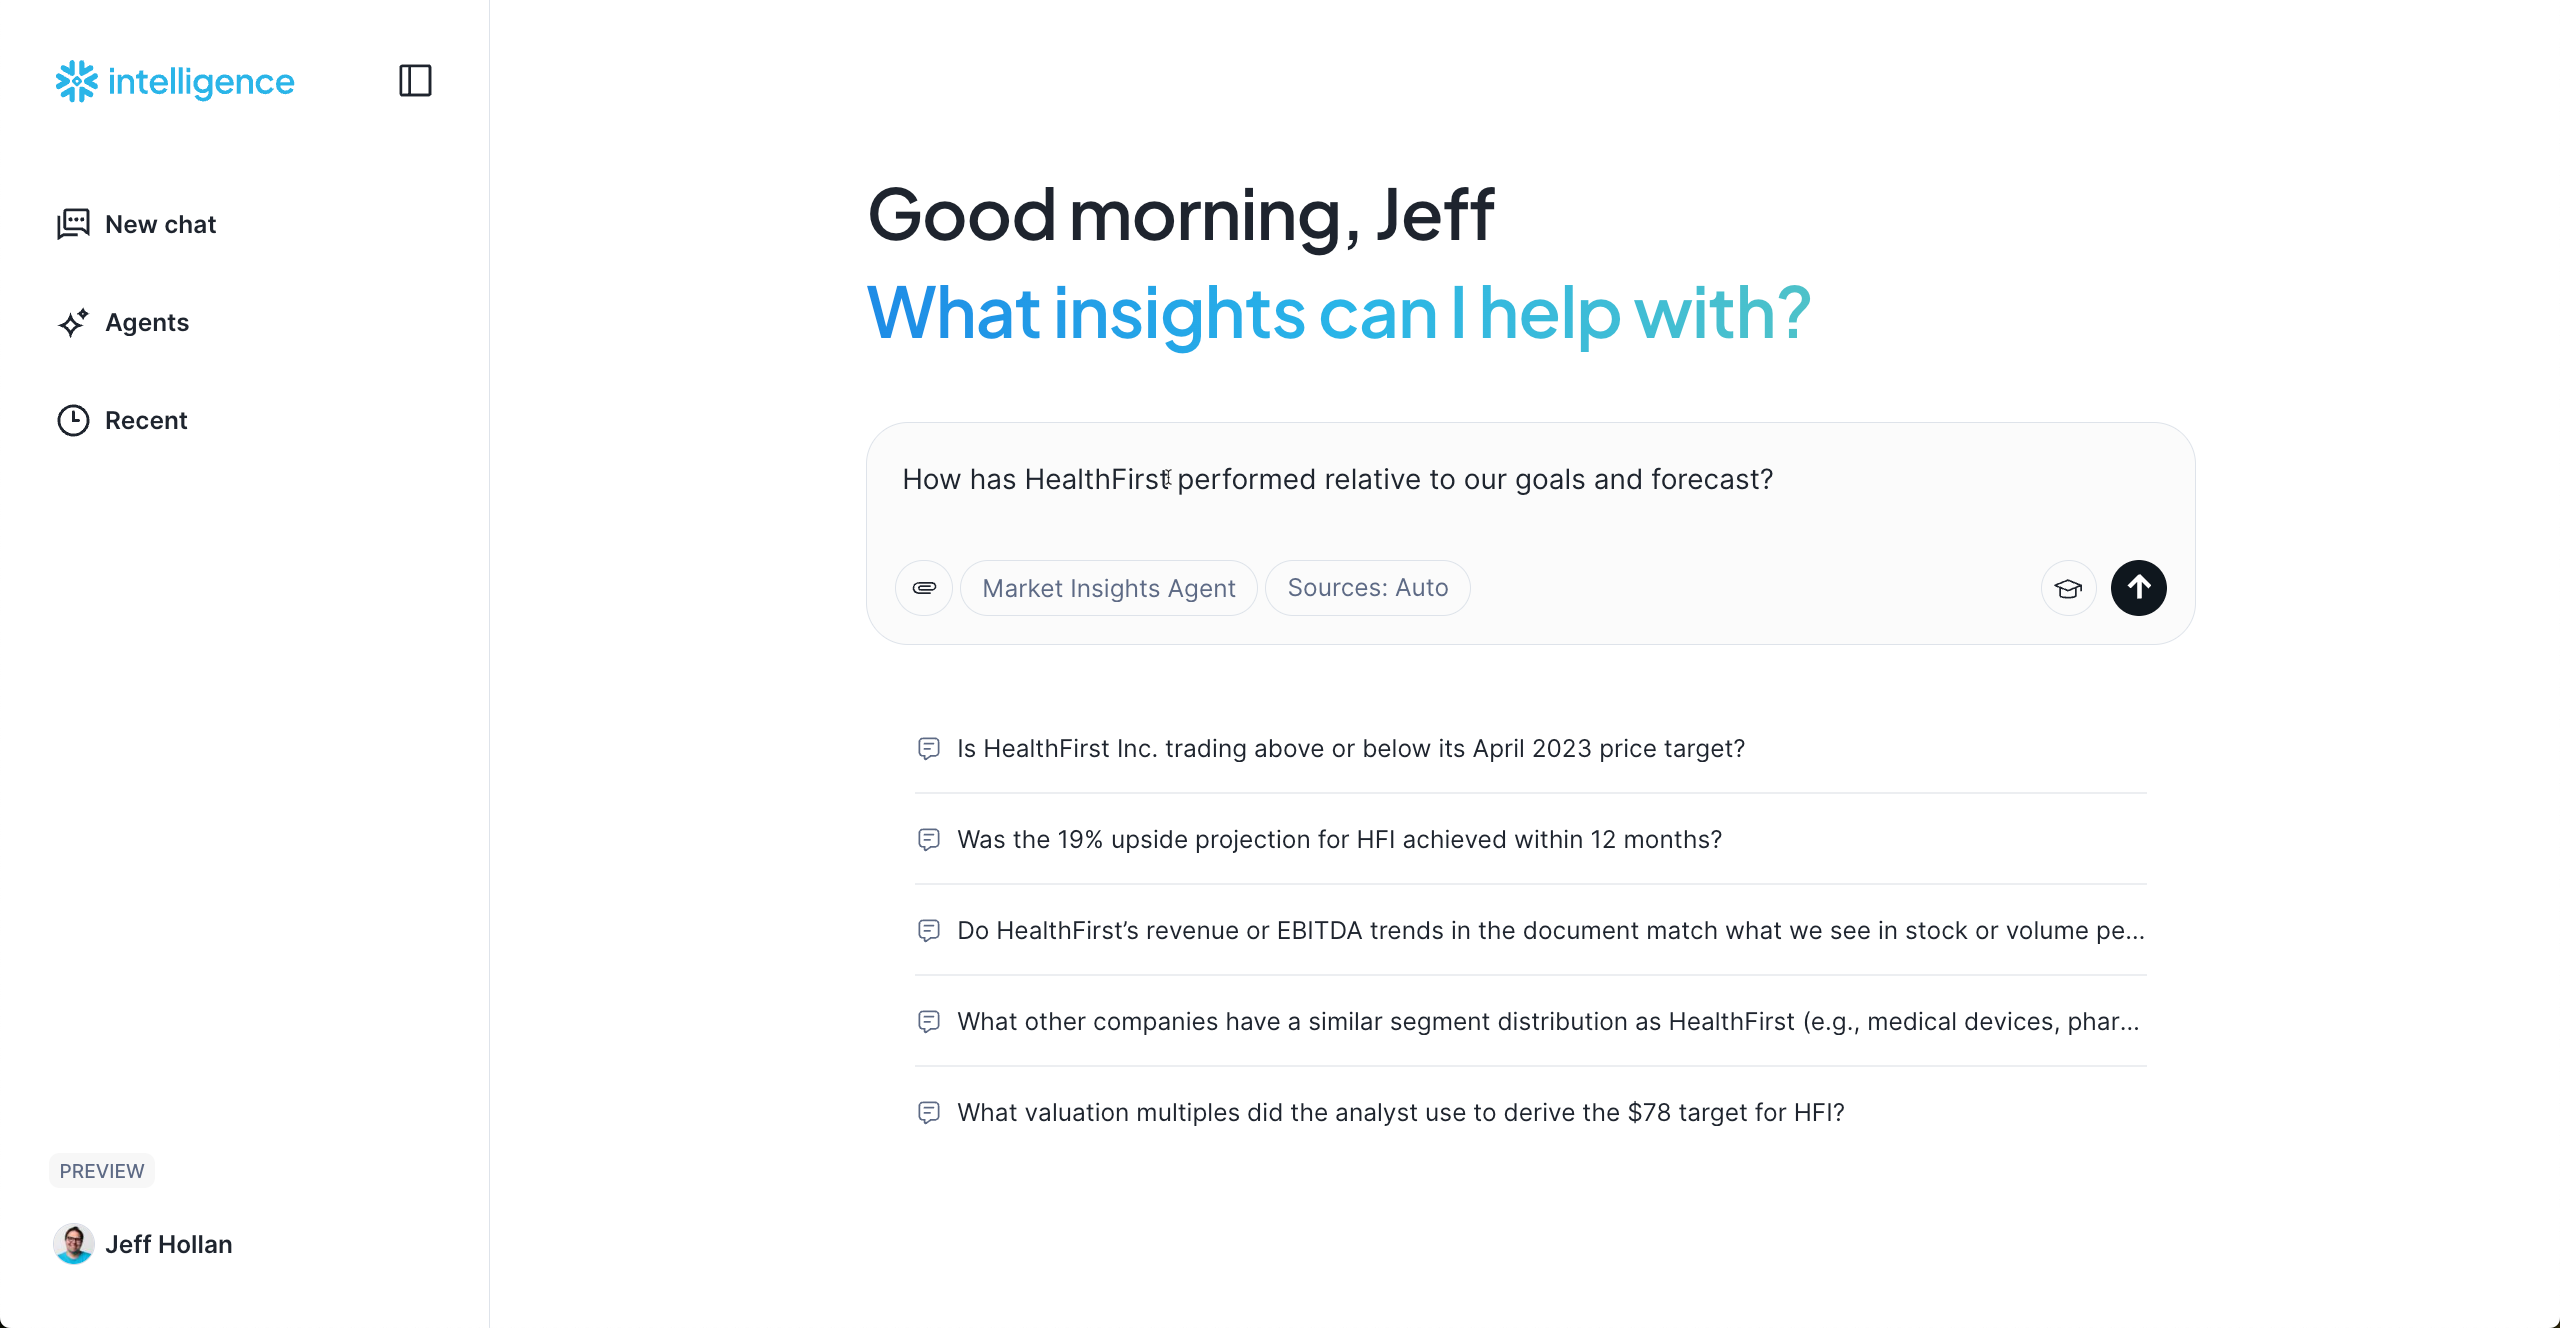The image size is (2560, 1328).
Task: Open Recent from the sidebar
Action: point(146,420)
